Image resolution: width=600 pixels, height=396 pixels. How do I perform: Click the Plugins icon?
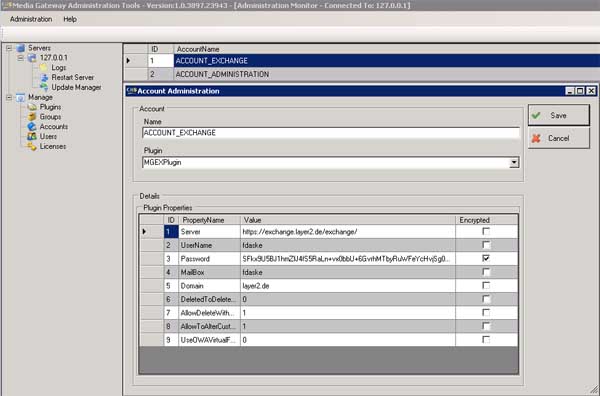click(x=32, y=107)
